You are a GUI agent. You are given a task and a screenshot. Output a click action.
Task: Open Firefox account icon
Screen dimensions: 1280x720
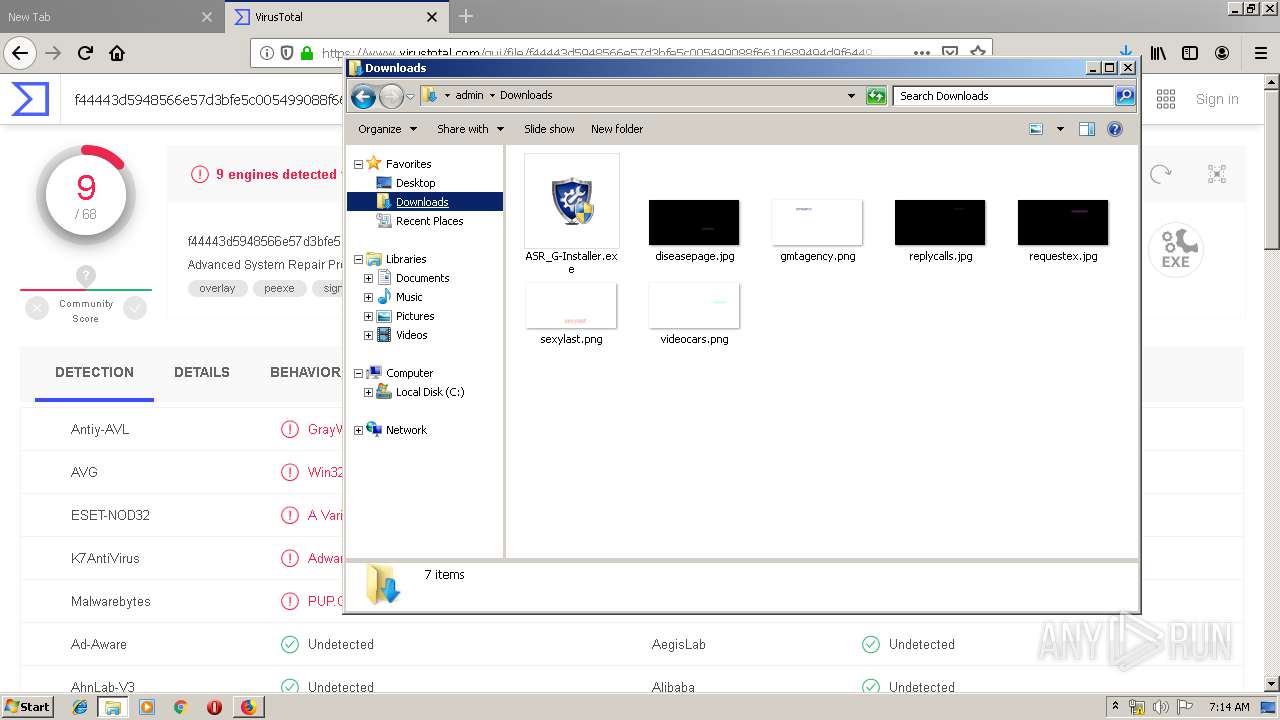tap(1222, 53)
